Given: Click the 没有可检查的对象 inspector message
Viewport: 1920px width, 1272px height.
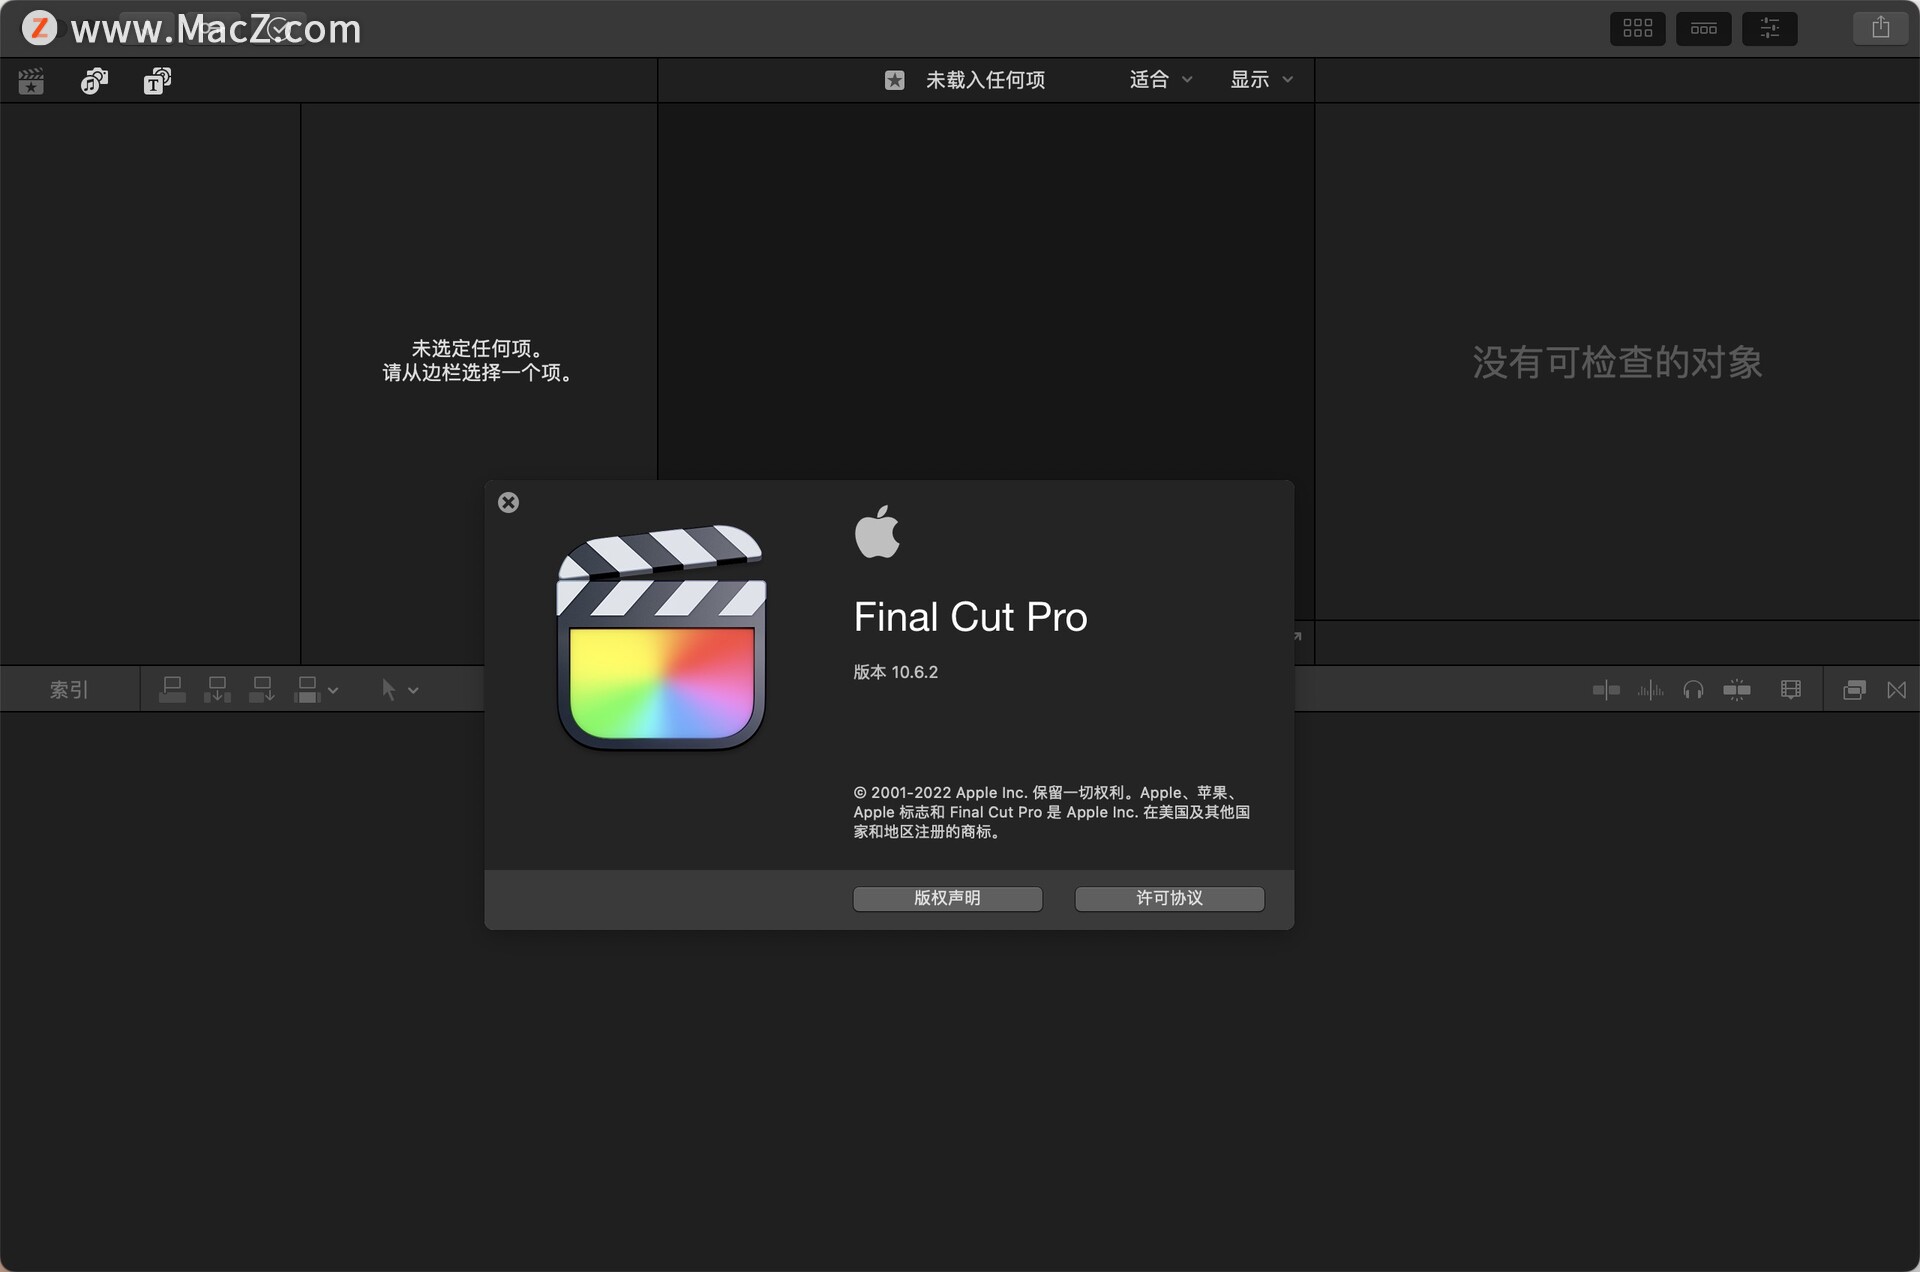Looking at the screenshot, I should pos(1617,362).
